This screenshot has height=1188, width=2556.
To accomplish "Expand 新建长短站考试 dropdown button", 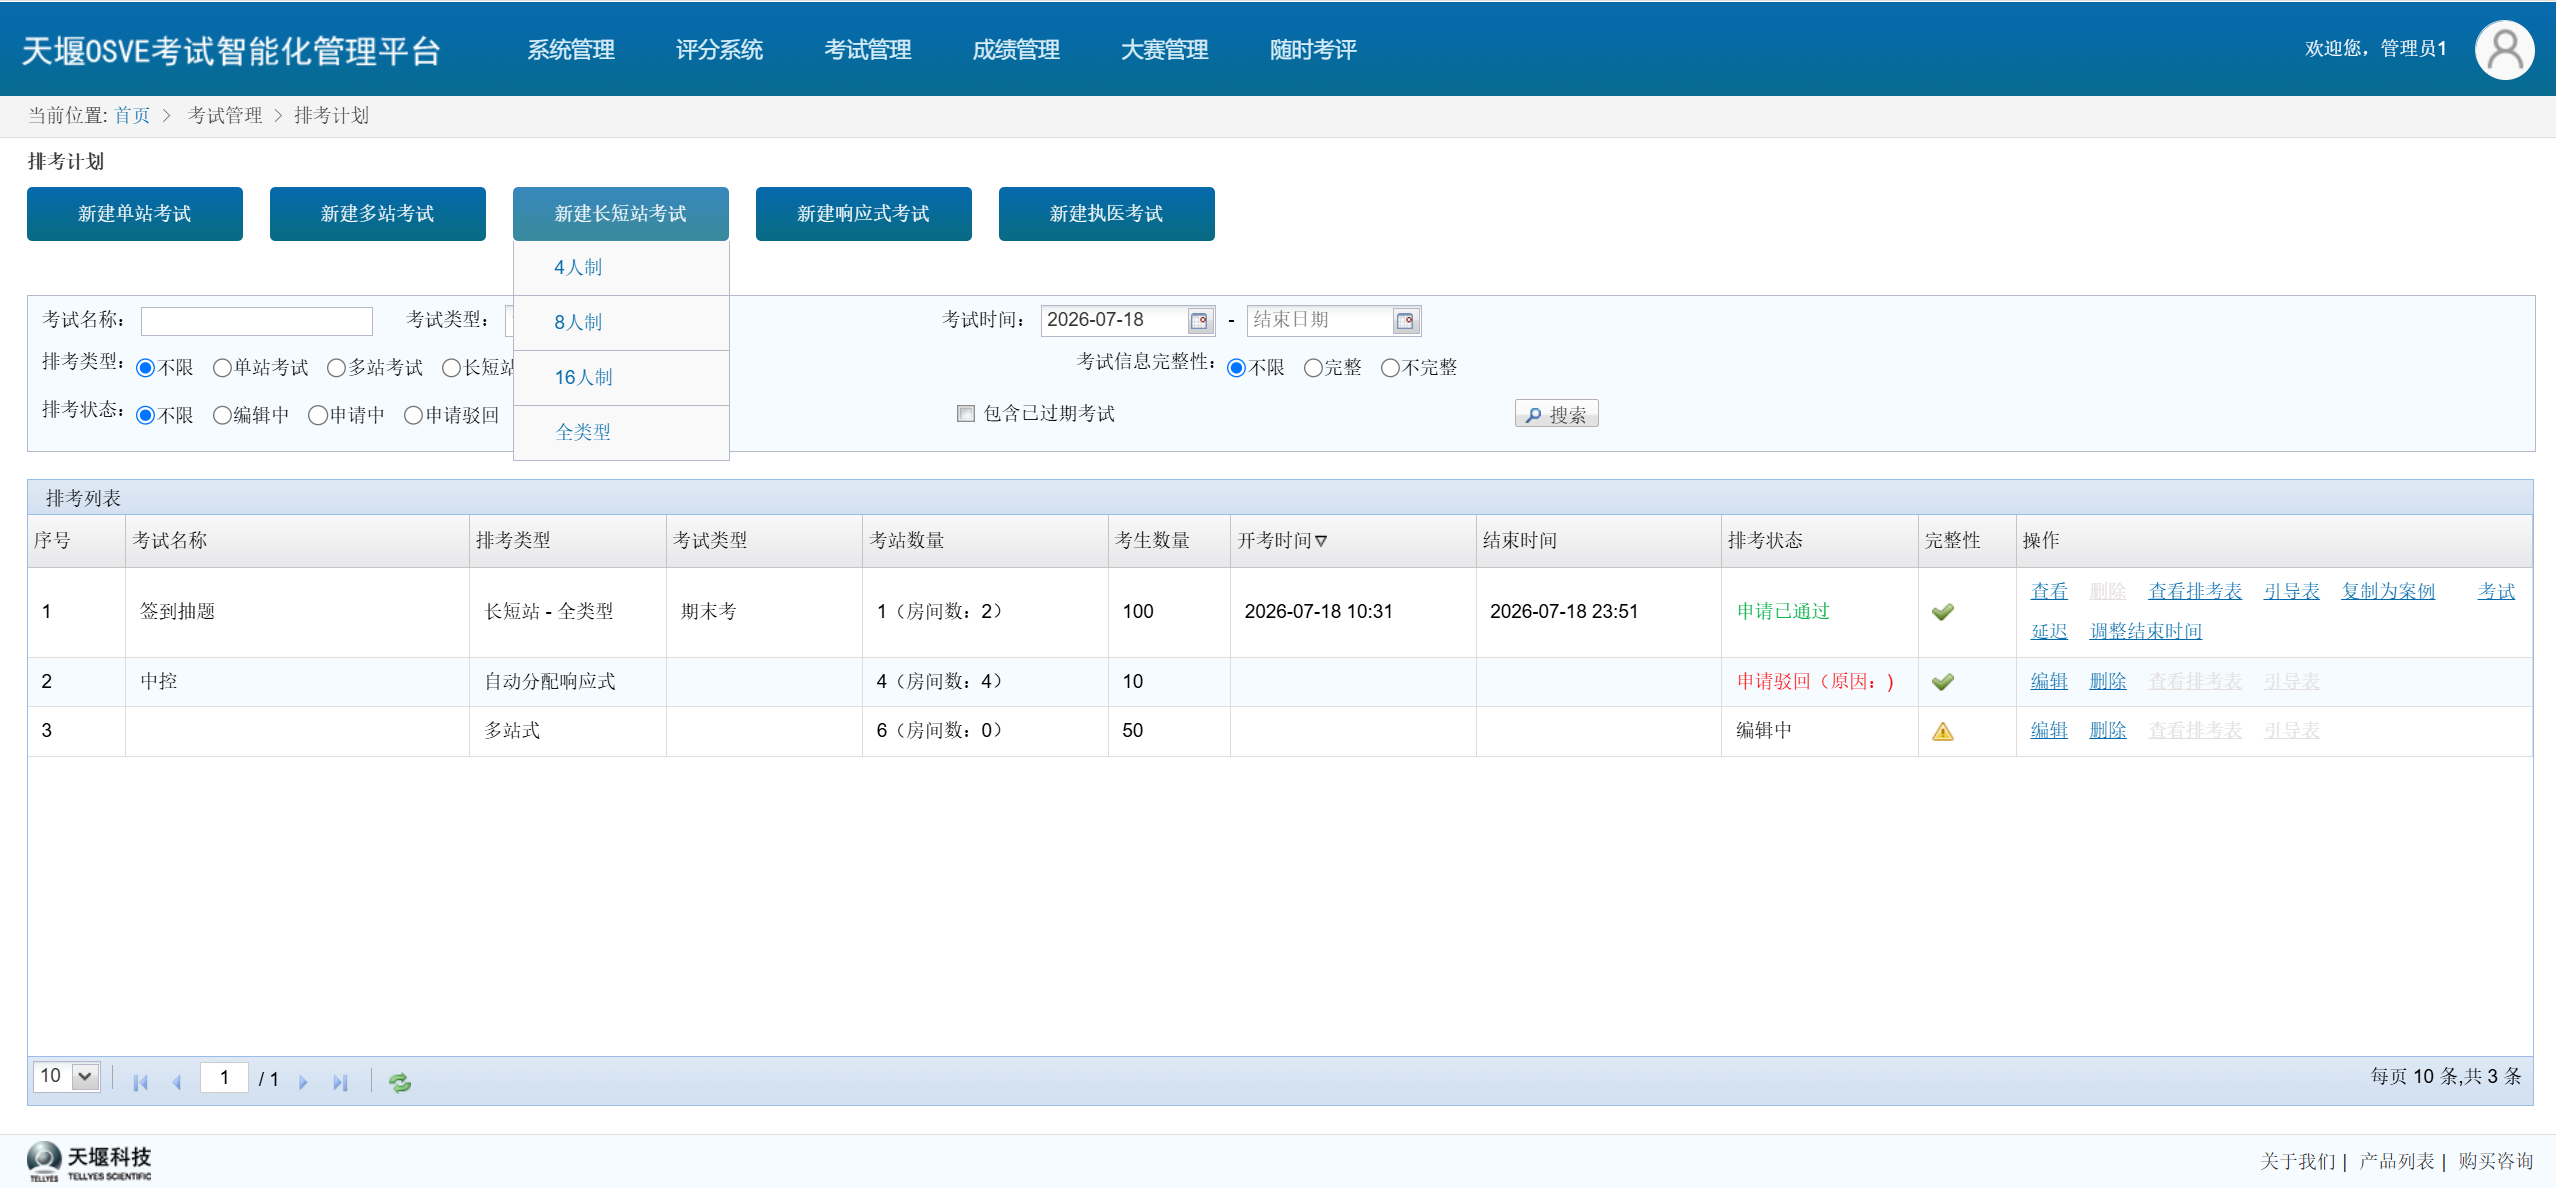I will pos(621,214).
